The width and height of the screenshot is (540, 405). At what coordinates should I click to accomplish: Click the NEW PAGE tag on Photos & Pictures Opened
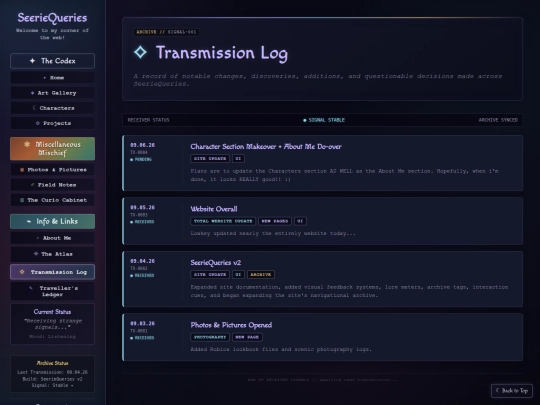(x=247, y=337)
